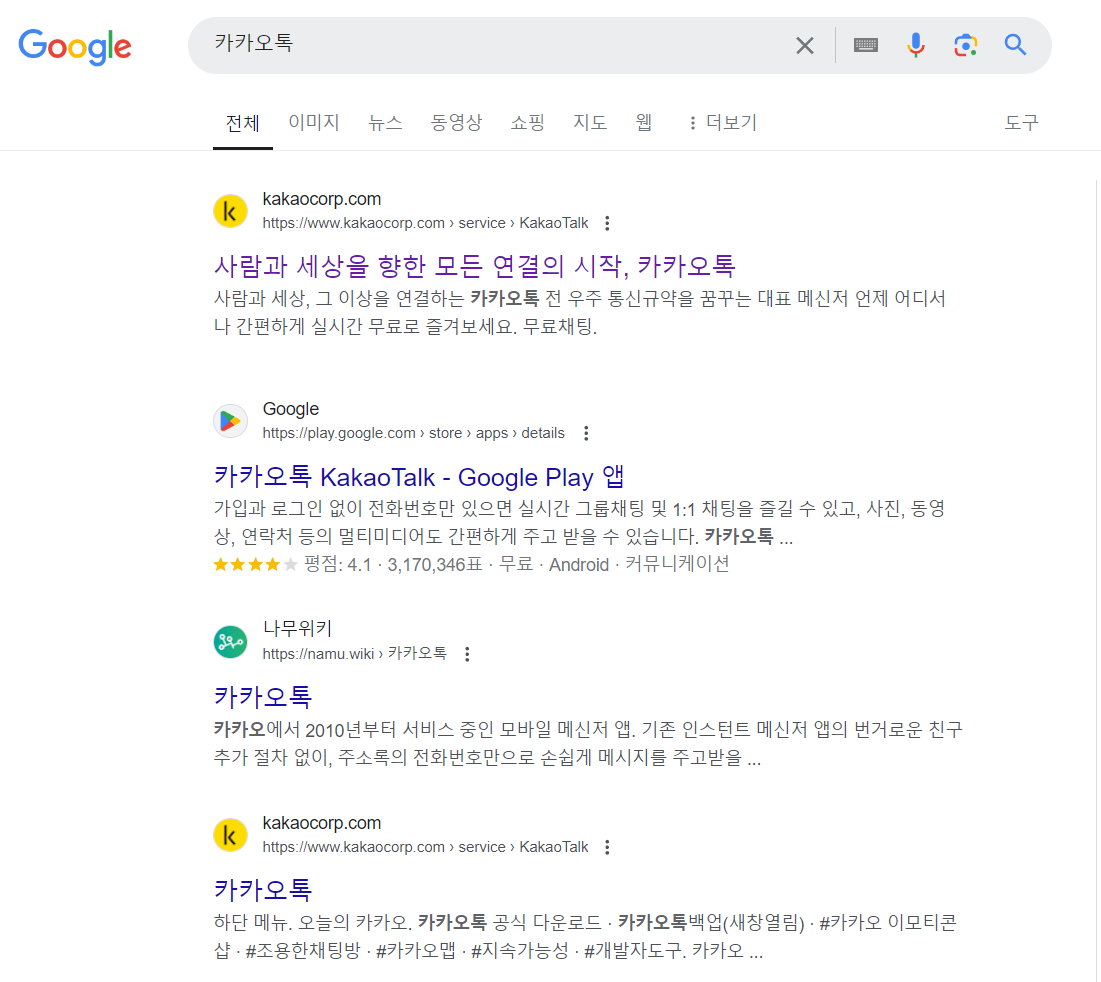Open the on-screen keyboard icon
The height and width of the screenshot is (982, 1101).
click(865, 46)
